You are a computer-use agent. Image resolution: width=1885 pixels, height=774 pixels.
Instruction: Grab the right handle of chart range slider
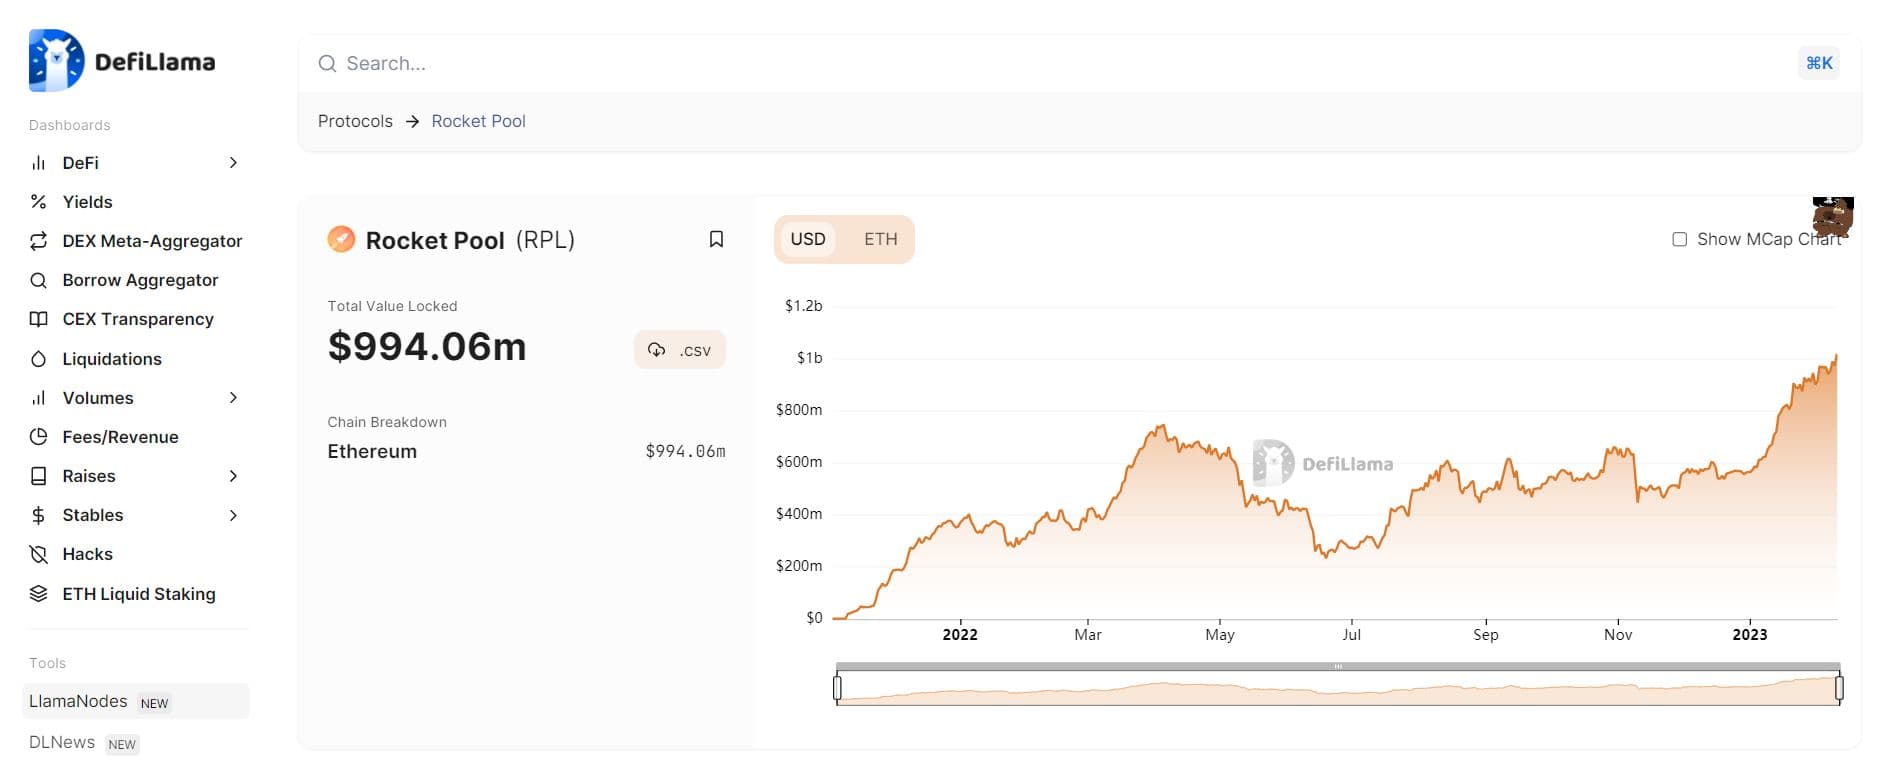(x=1839, y=688)
